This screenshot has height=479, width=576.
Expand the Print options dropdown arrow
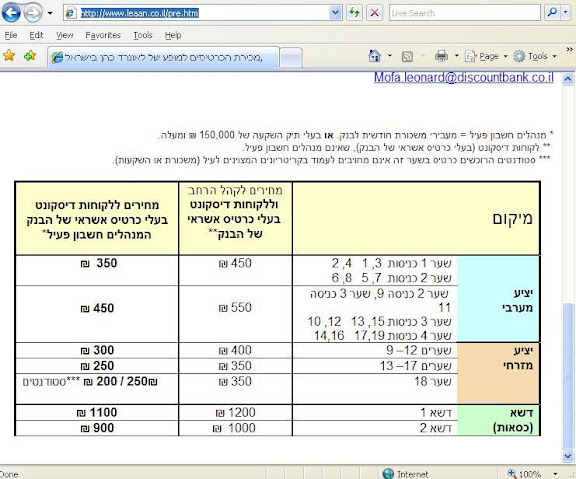(x=457, y=56)
